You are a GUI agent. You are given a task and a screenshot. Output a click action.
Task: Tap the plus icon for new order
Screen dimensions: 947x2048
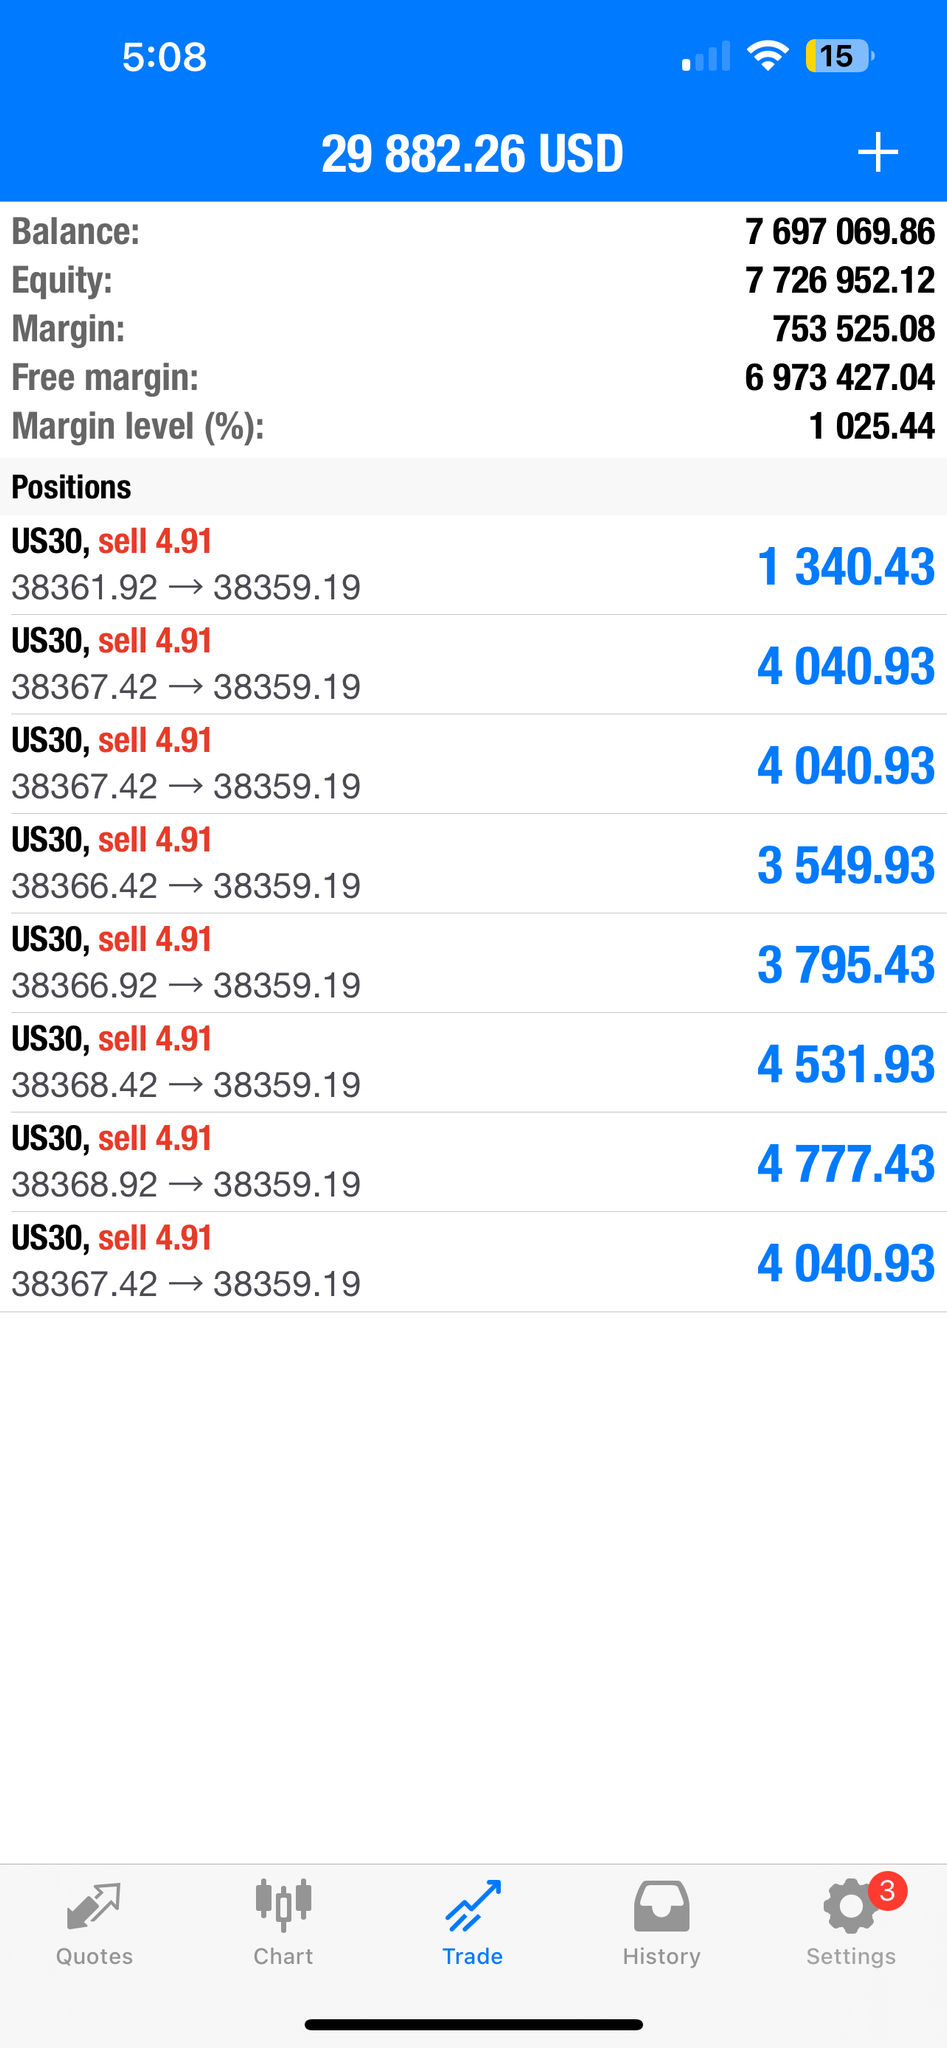877,153
